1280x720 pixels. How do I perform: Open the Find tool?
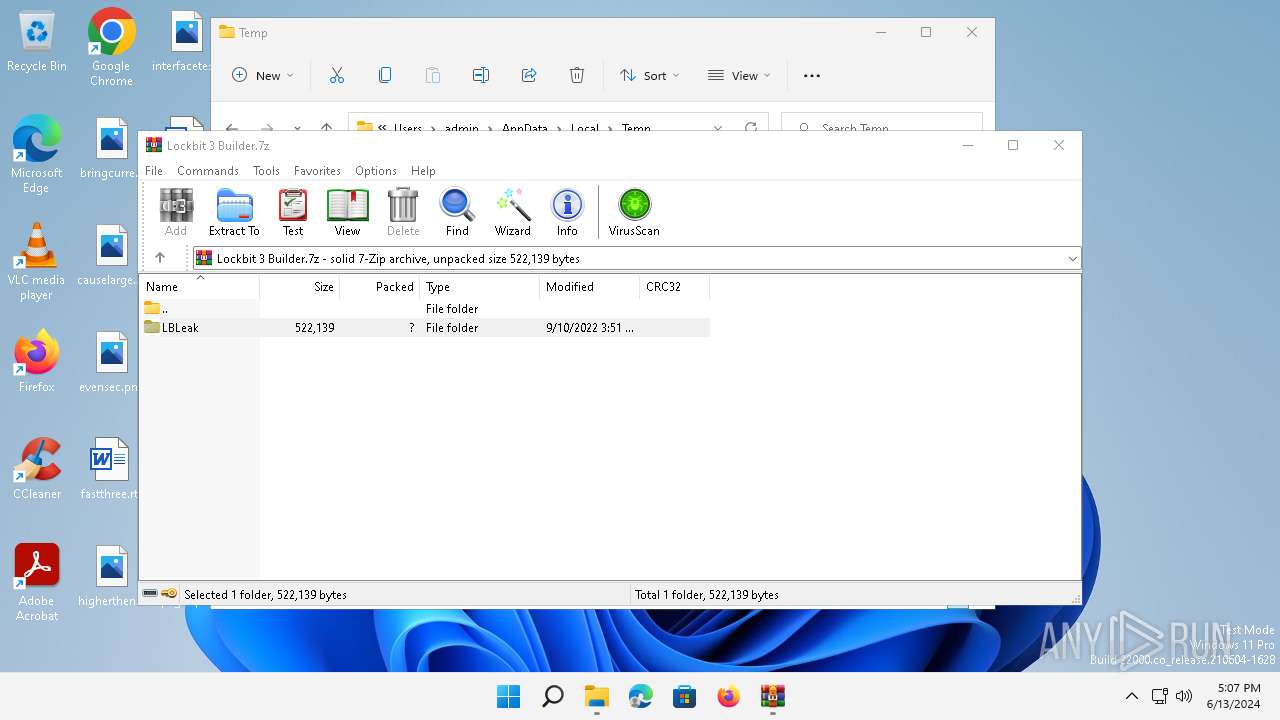(x=457, y=212)
